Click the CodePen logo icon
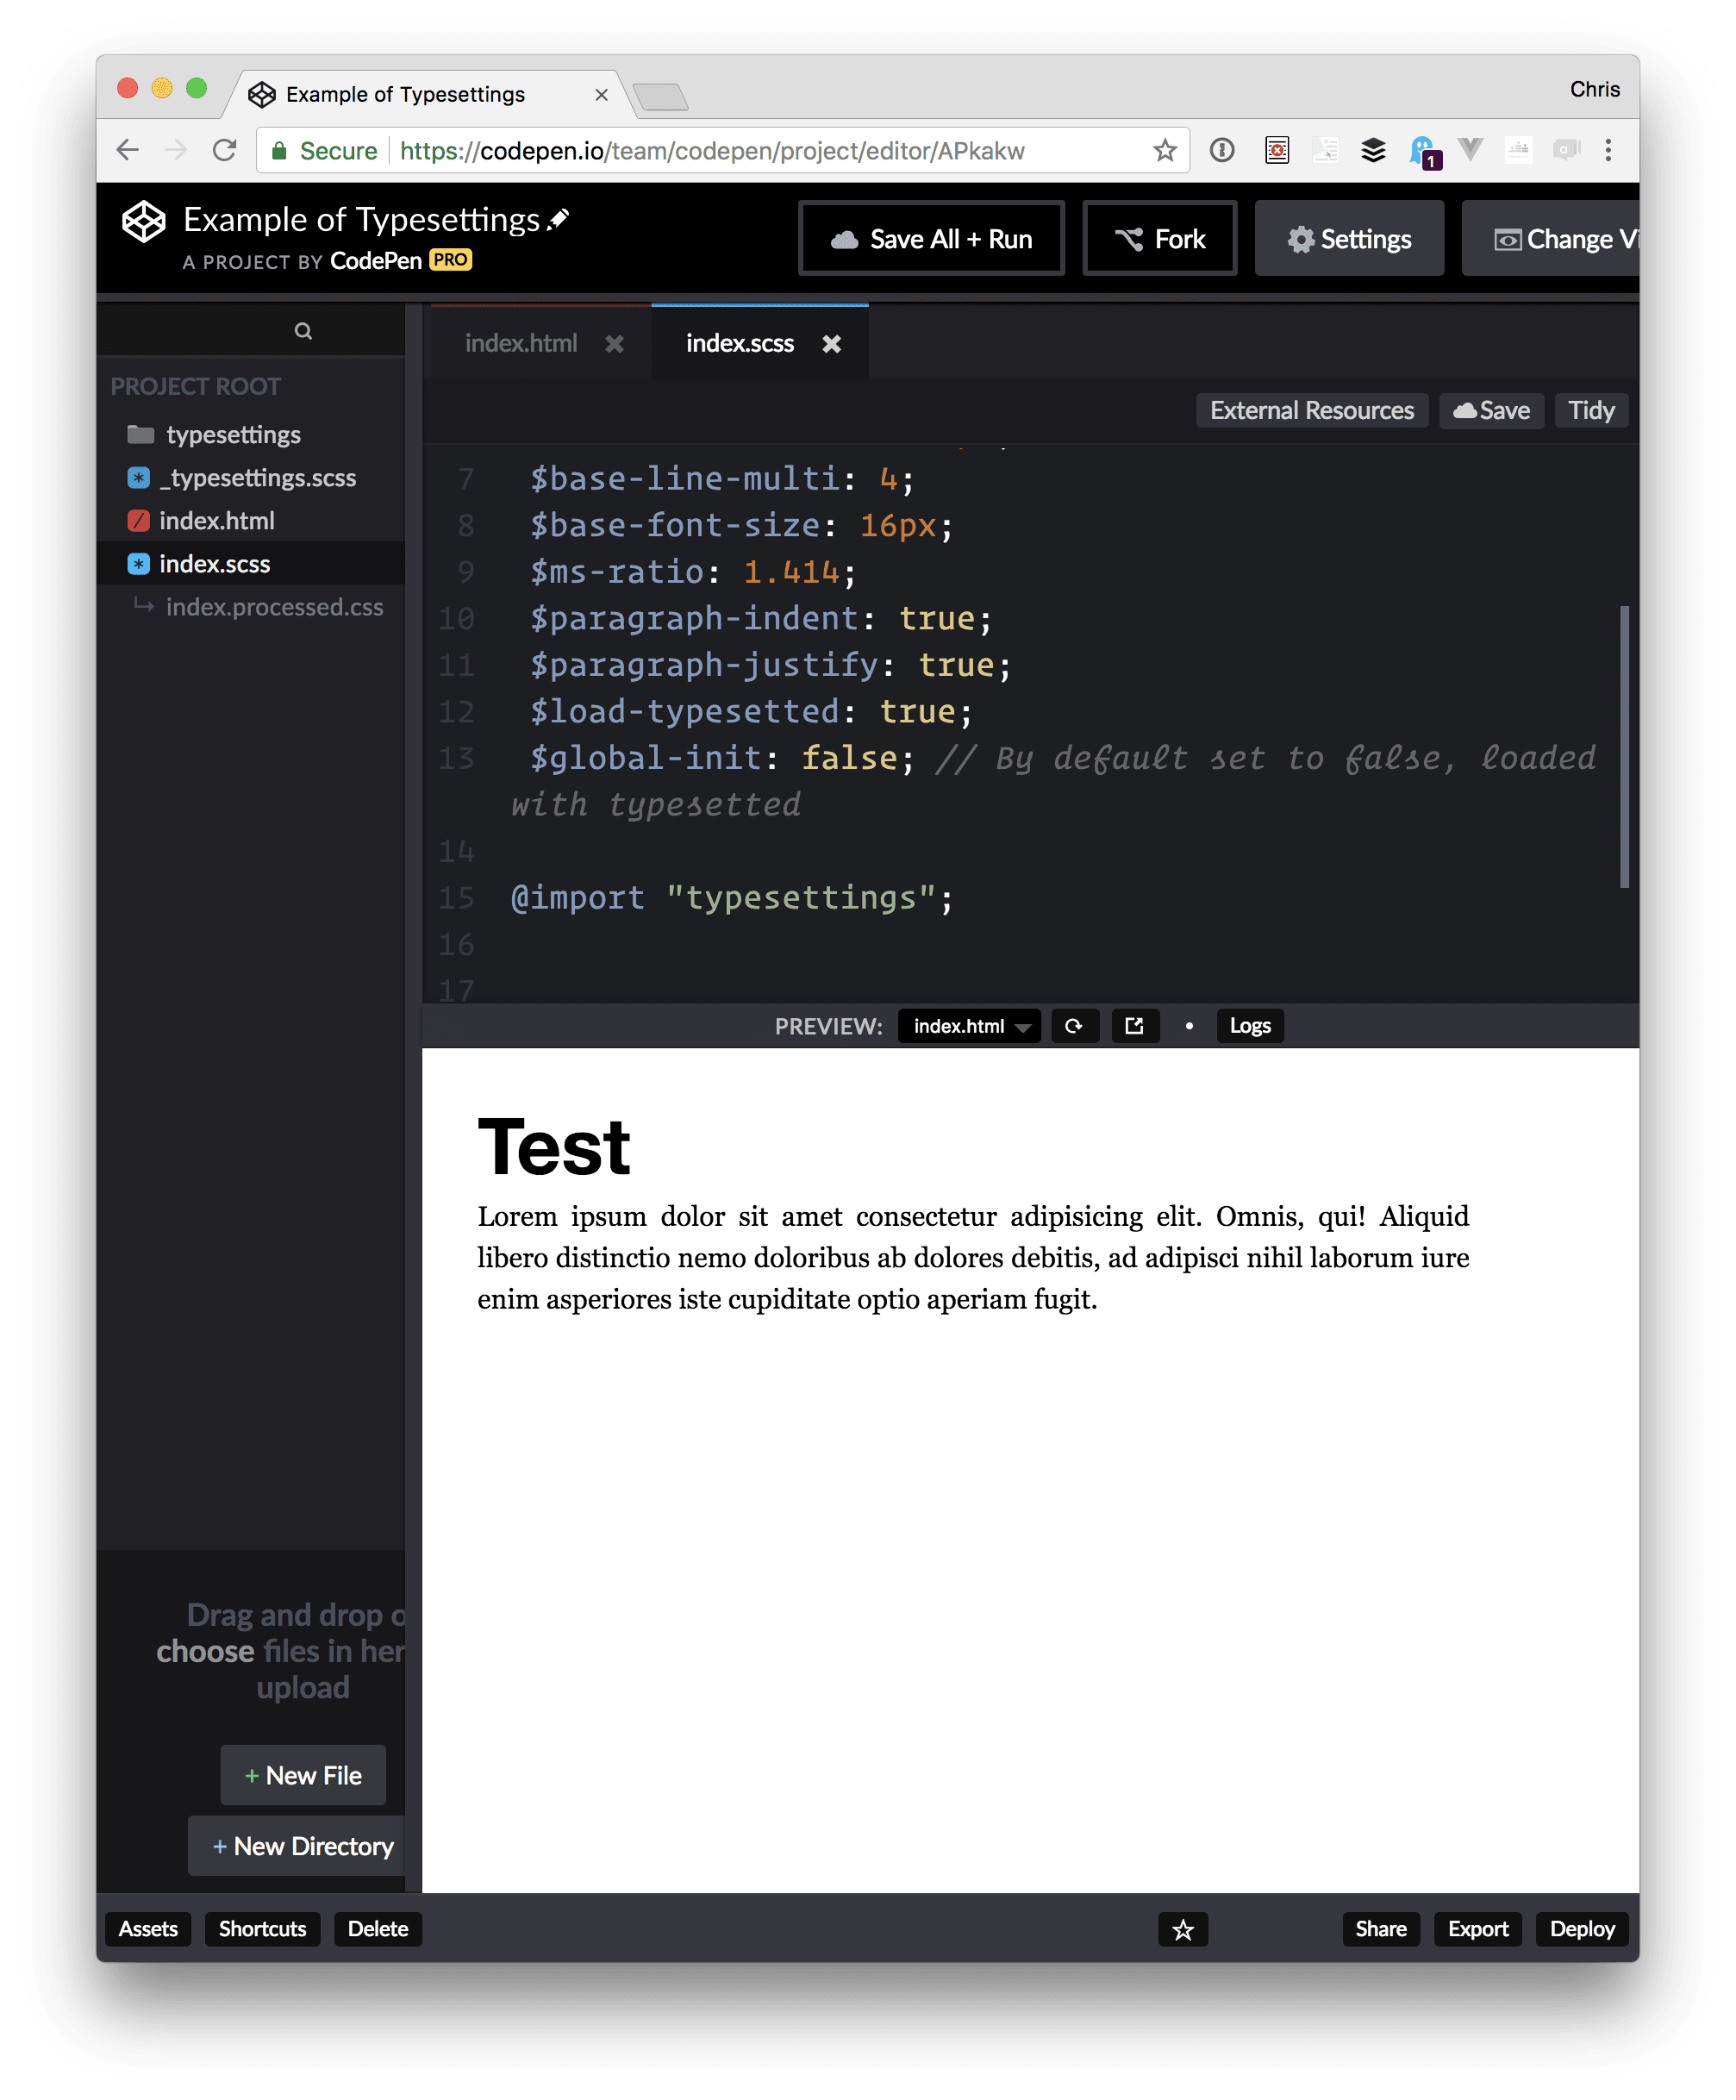Image resolution: width=1736 pixels, height=2100 pixels. 144,221
